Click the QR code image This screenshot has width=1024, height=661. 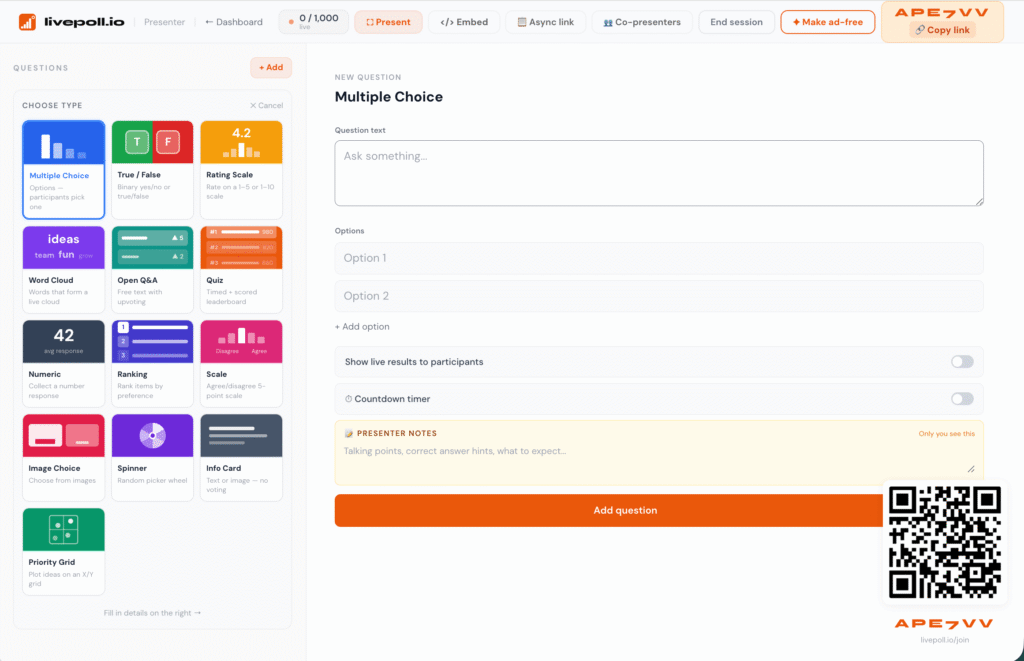tap(944, 542)
